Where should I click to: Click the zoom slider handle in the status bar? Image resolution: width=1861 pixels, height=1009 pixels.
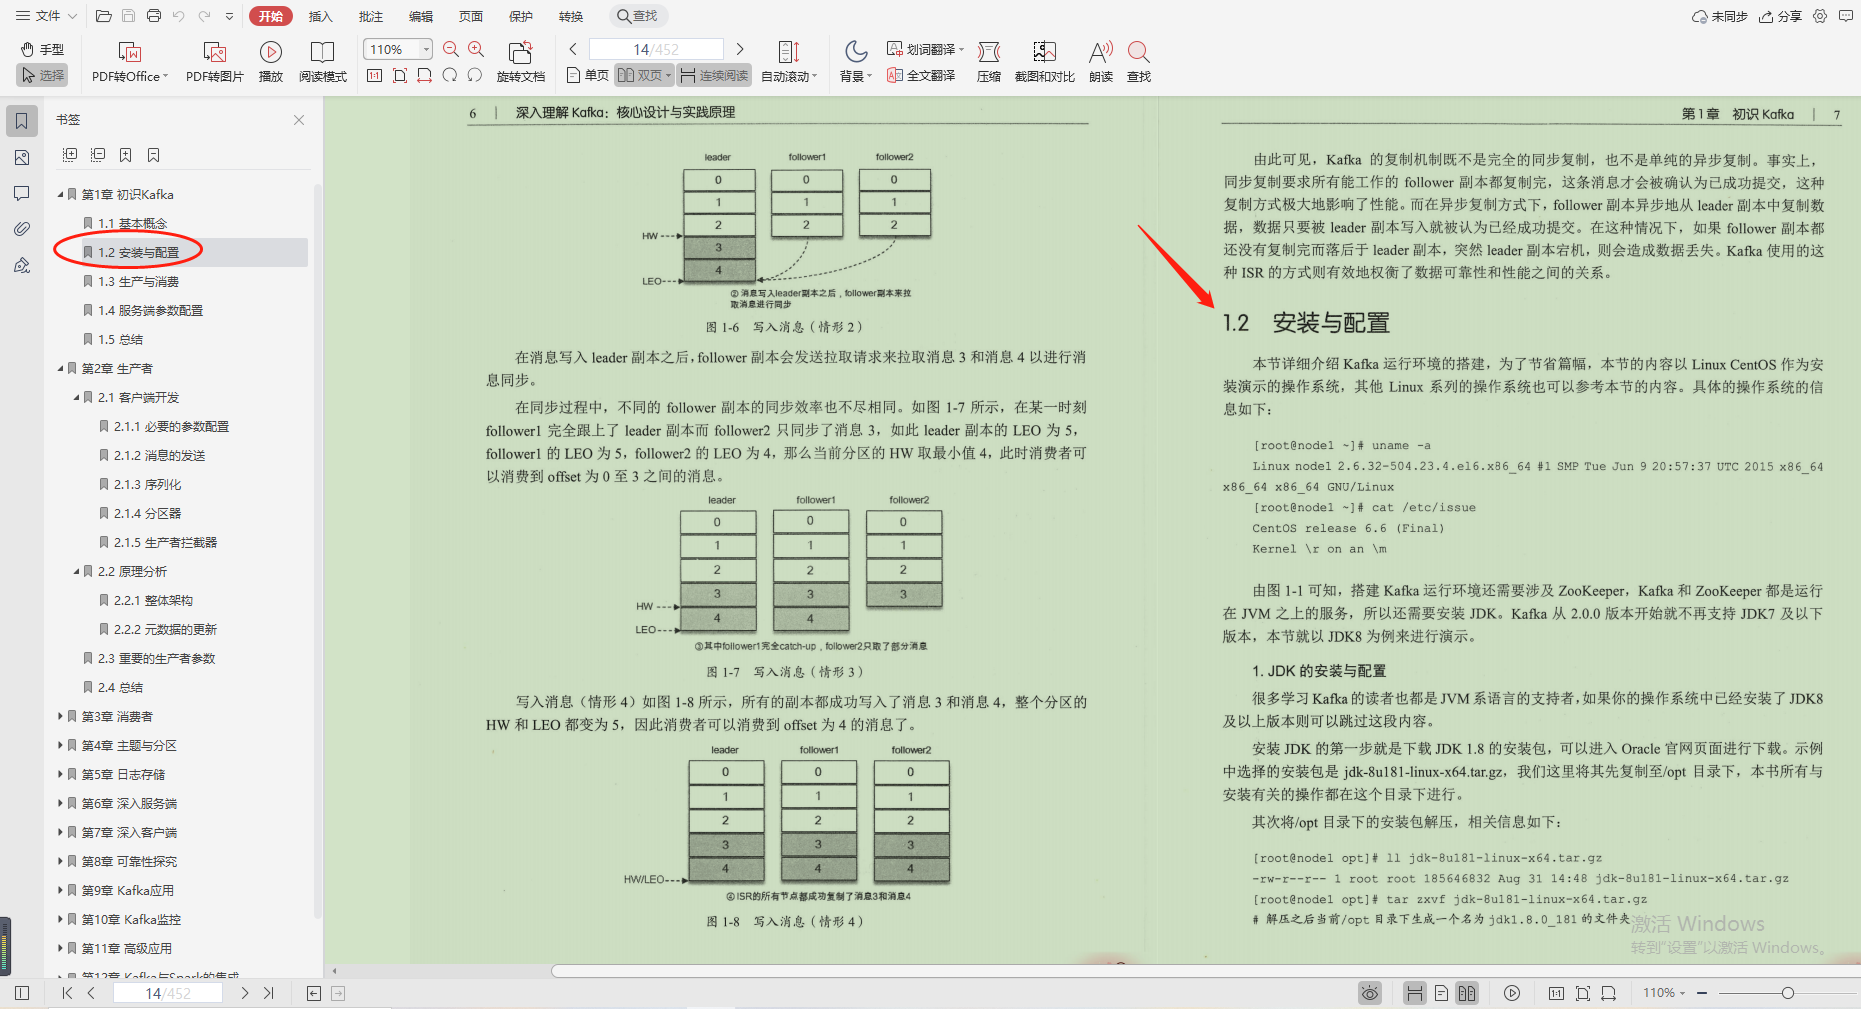[1787, 993]
